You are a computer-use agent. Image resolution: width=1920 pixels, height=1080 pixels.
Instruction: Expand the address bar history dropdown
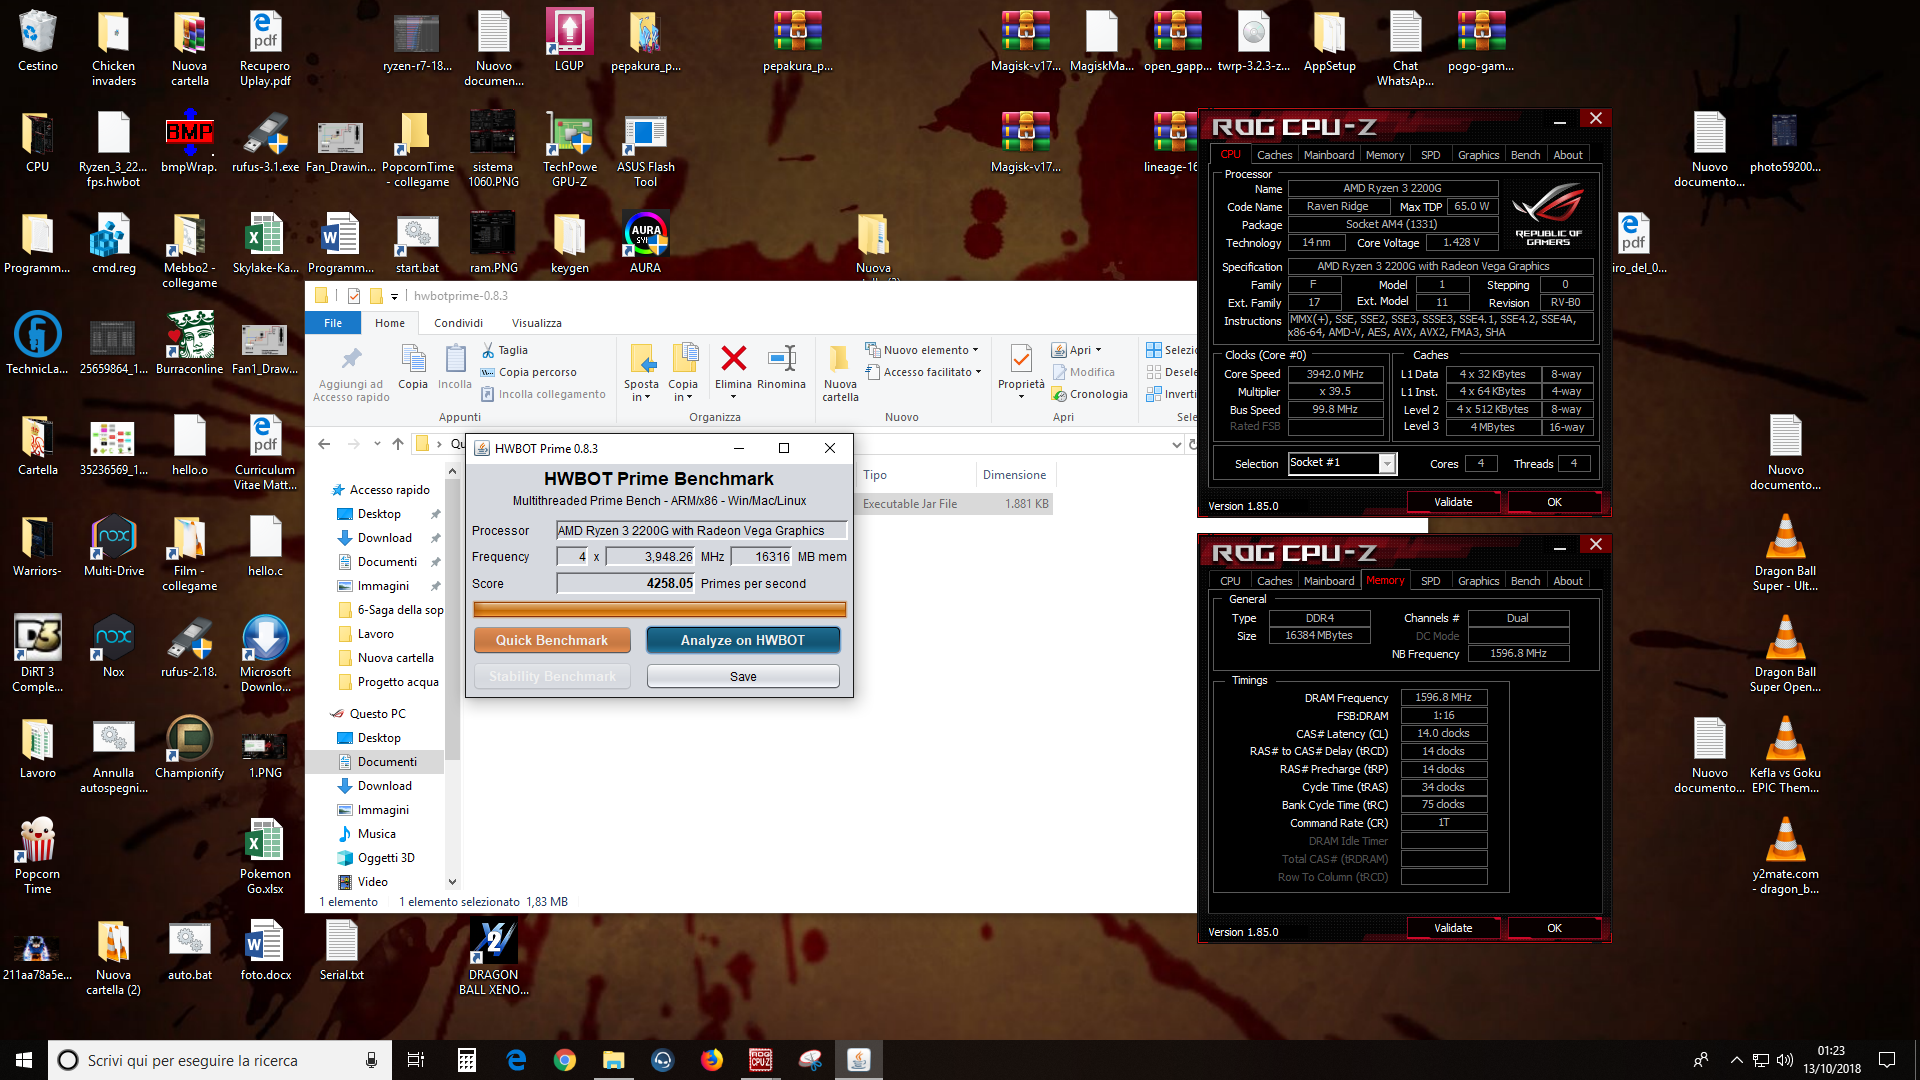[1176, 444]
